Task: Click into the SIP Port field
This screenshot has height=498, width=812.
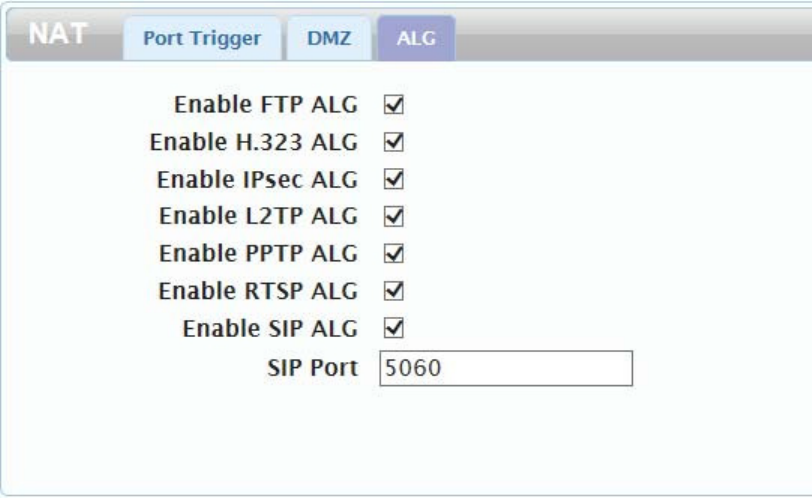Action: click(505, 368)
